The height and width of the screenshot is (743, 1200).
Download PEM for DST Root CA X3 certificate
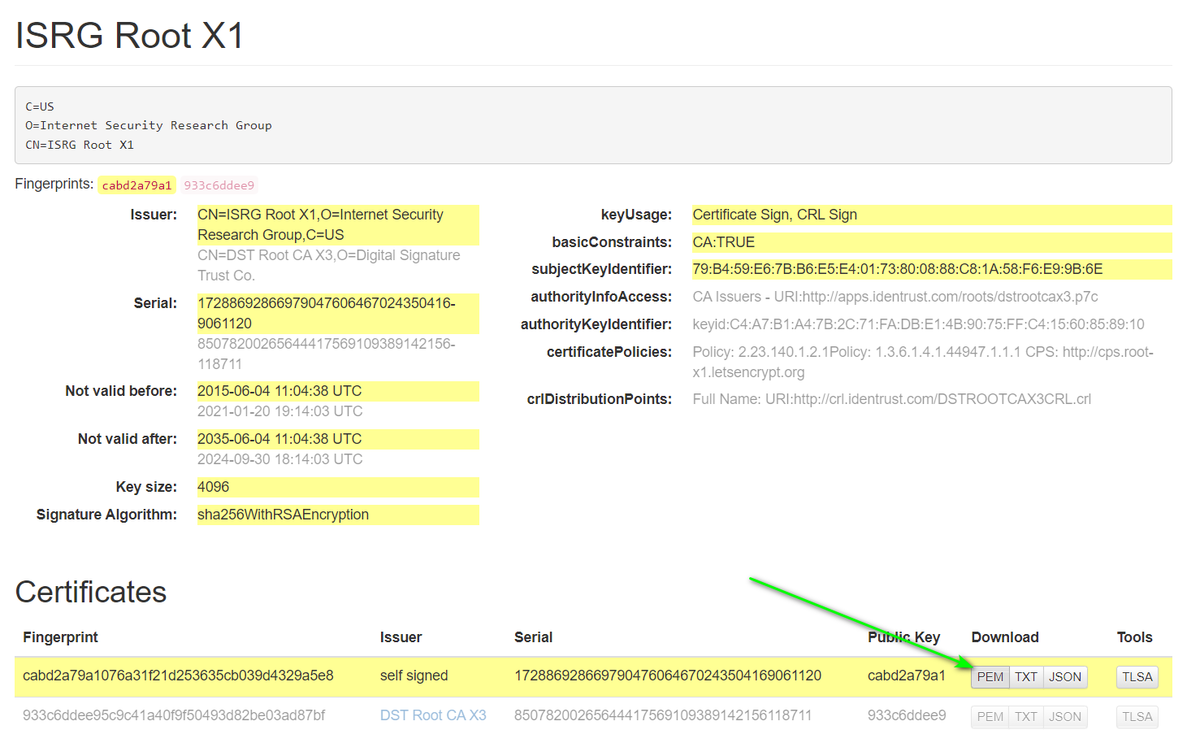pyautogui.click(x=990, y=716)
